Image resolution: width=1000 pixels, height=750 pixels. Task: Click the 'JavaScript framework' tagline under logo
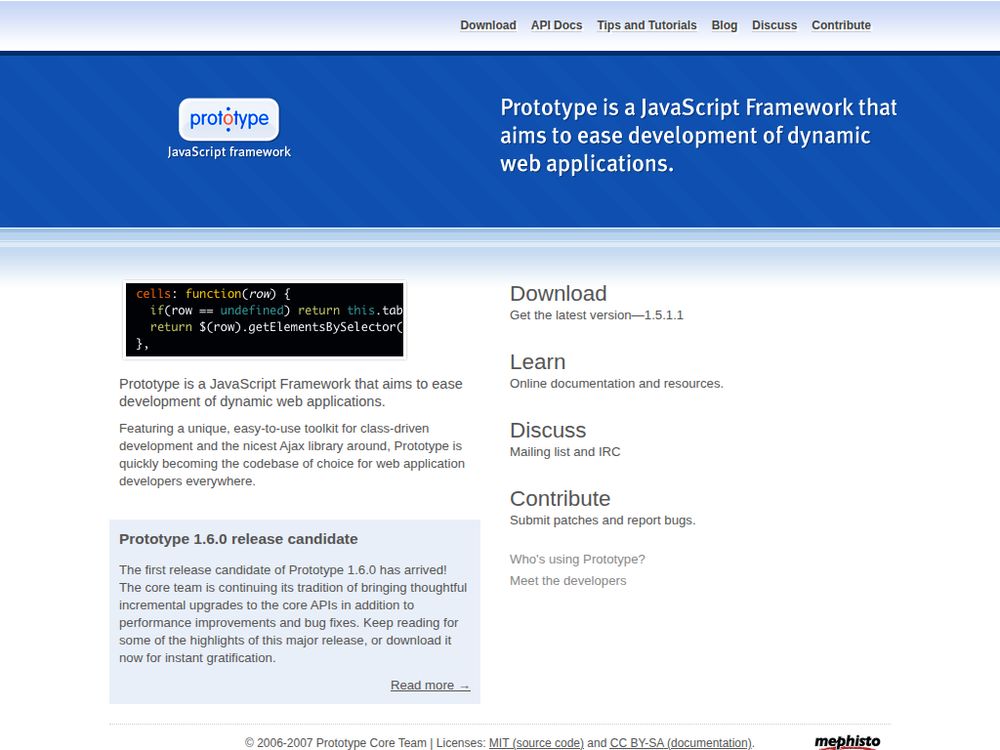(x=229, y=152)
